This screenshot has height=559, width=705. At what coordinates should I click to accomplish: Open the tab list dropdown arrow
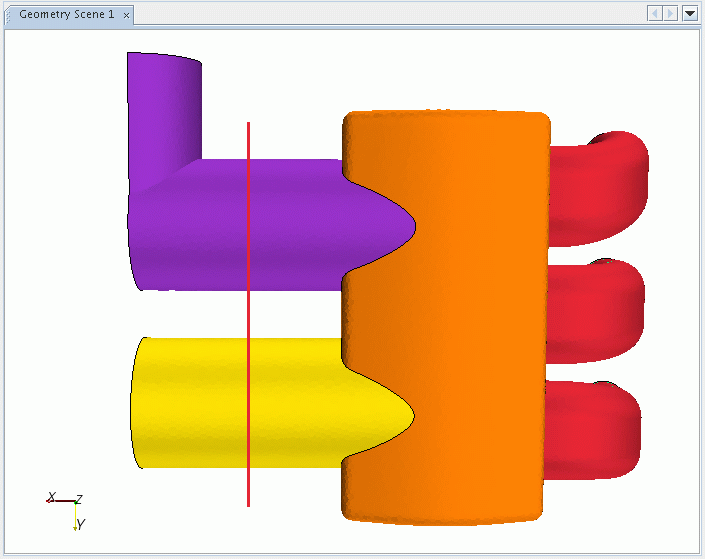click(x=689, y=13)
